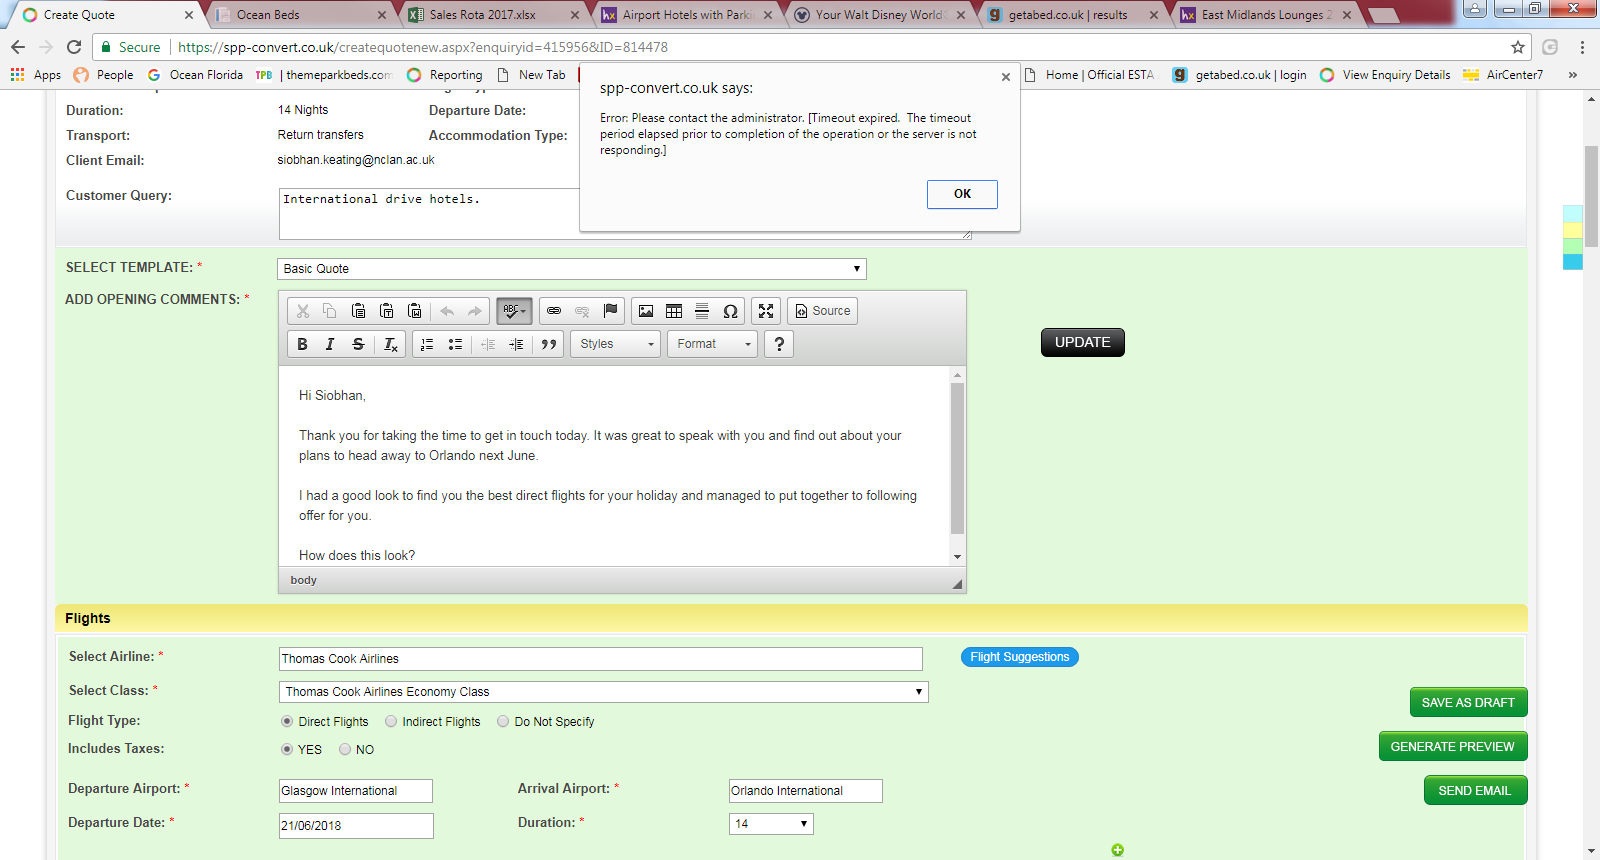
Task: Click the Paste as plain text icon
Action: [x=386, y=311]
